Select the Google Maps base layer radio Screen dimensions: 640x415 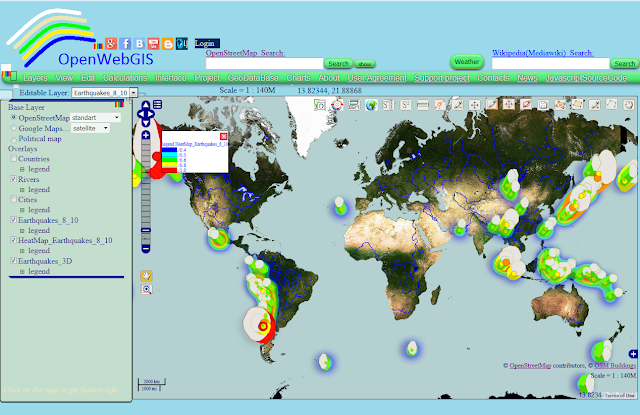coord(13,128)
